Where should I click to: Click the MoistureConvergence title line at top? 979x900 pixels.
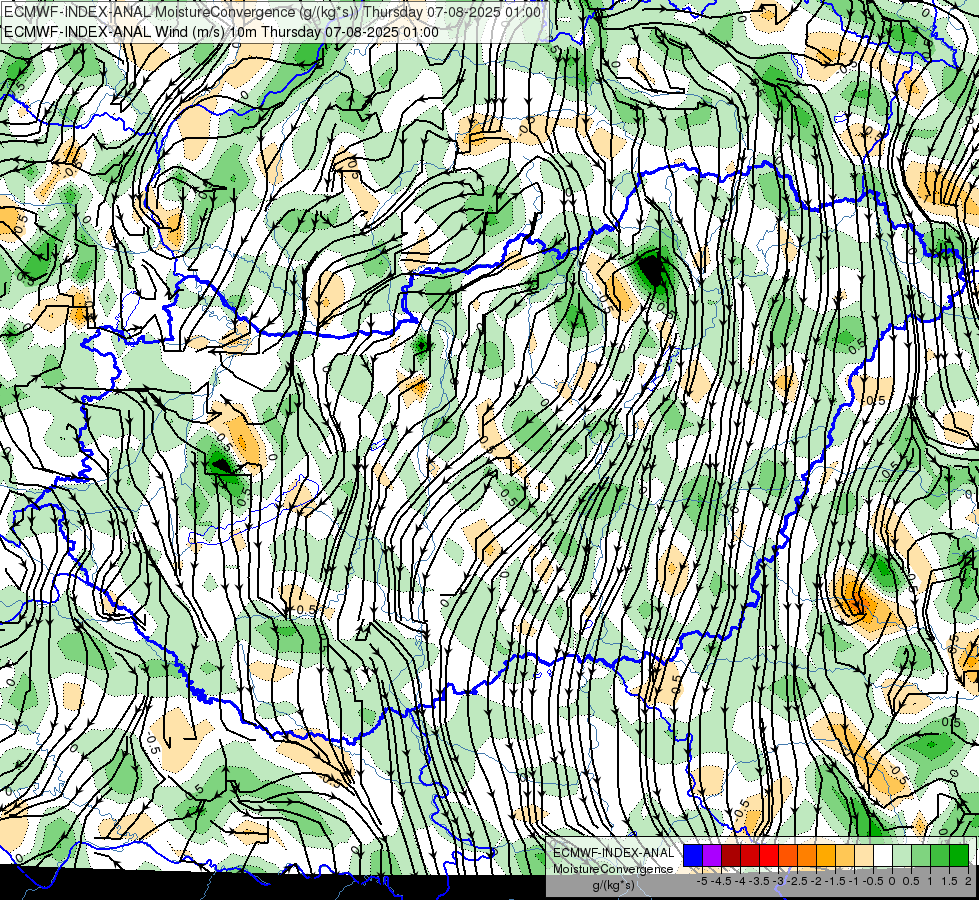tap(272, 12)
